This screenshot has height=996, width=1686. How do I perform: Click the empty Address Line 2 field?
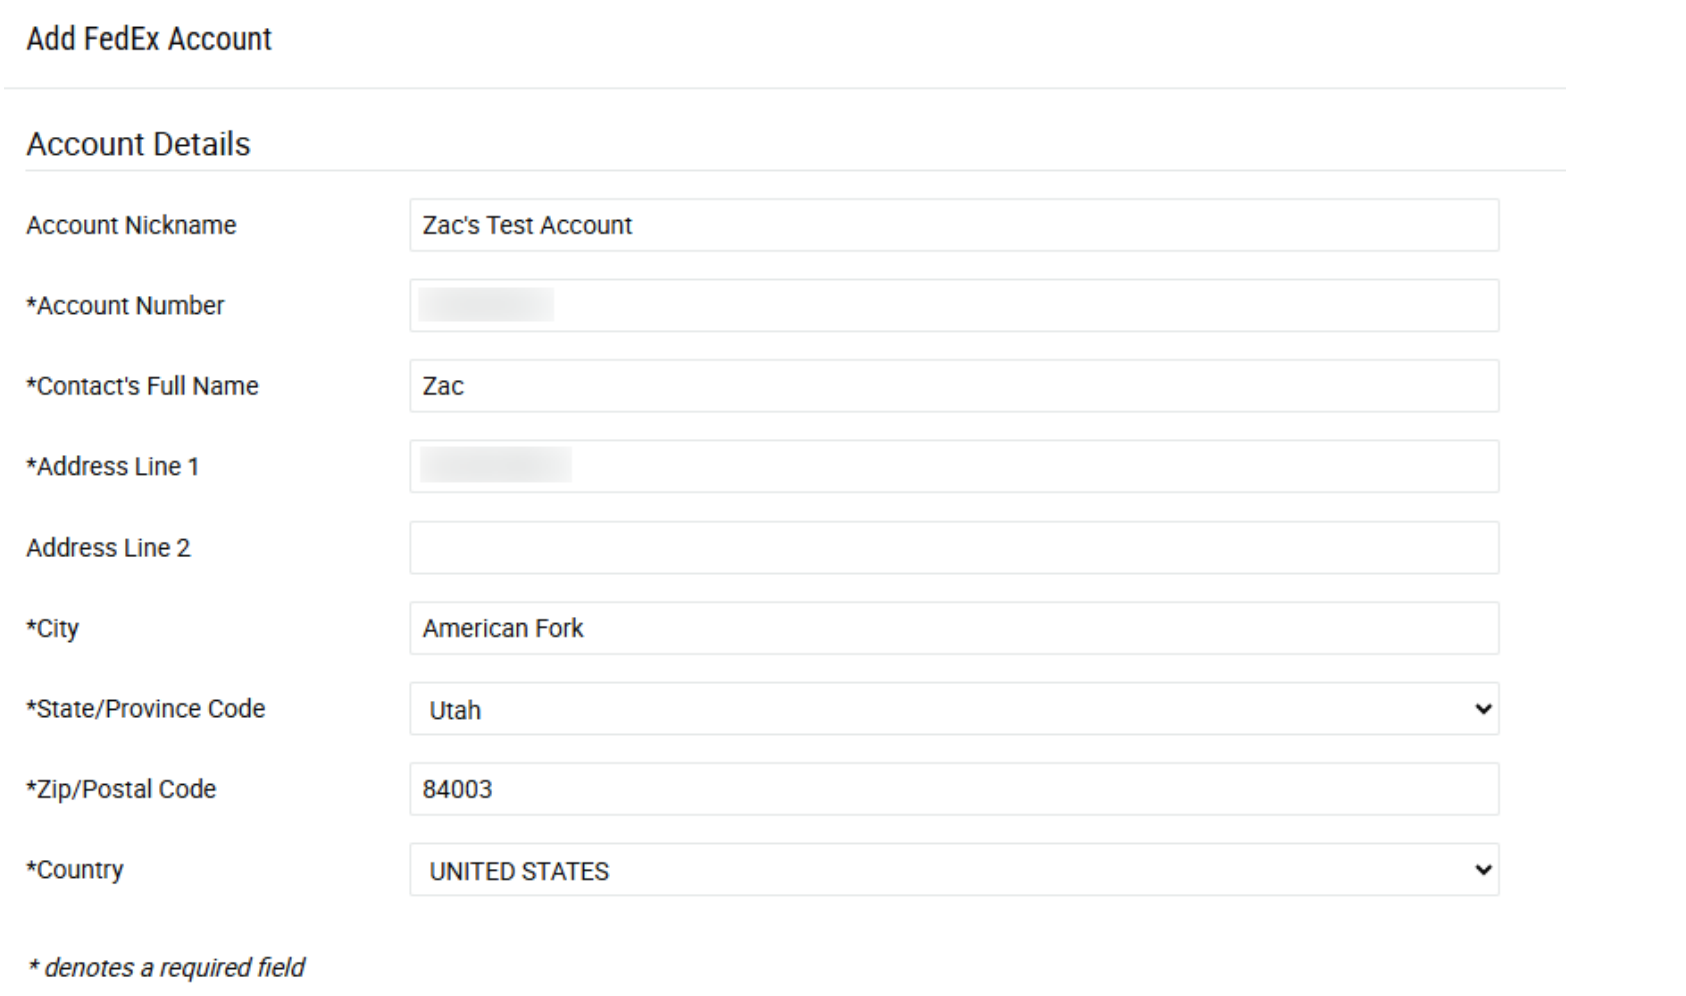(x=953, y=547)
